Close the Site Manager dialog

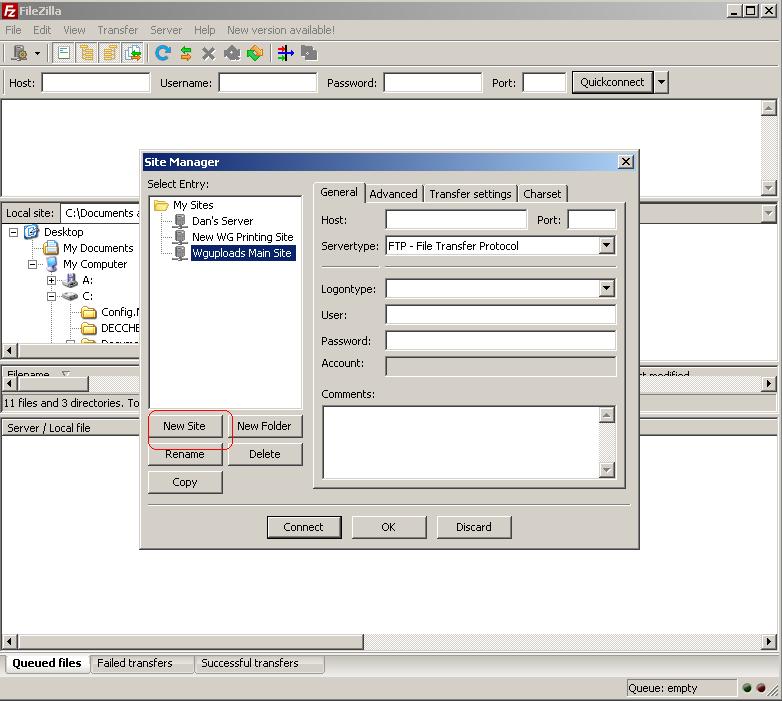[x=625, y=162]
